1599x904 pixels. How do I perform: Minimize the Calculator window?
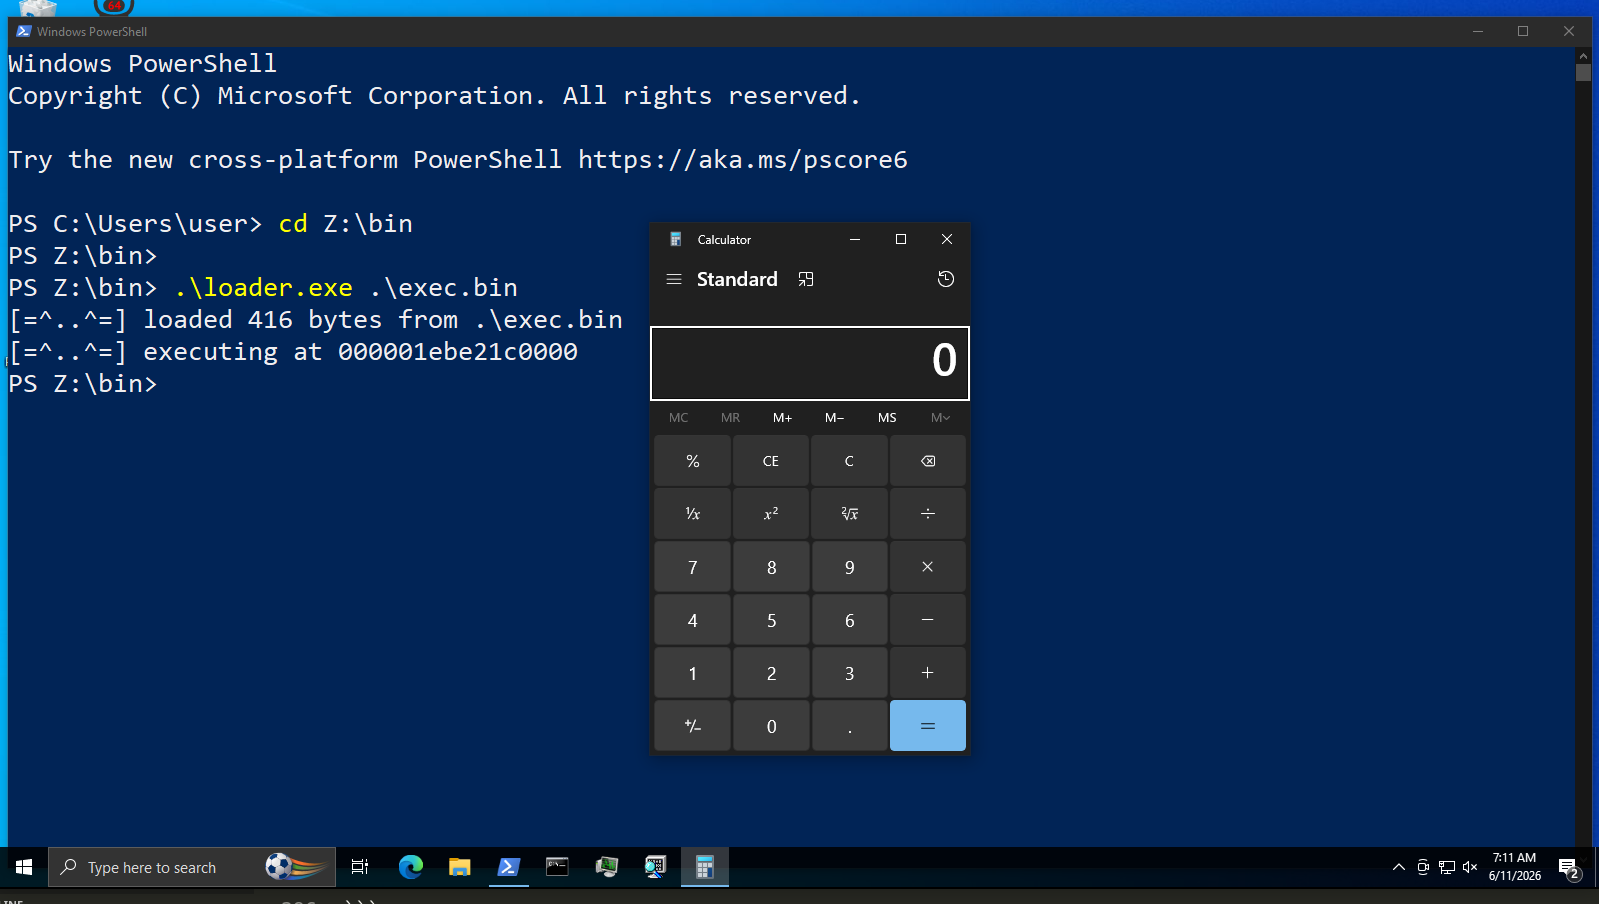click(x=855, y=239)
